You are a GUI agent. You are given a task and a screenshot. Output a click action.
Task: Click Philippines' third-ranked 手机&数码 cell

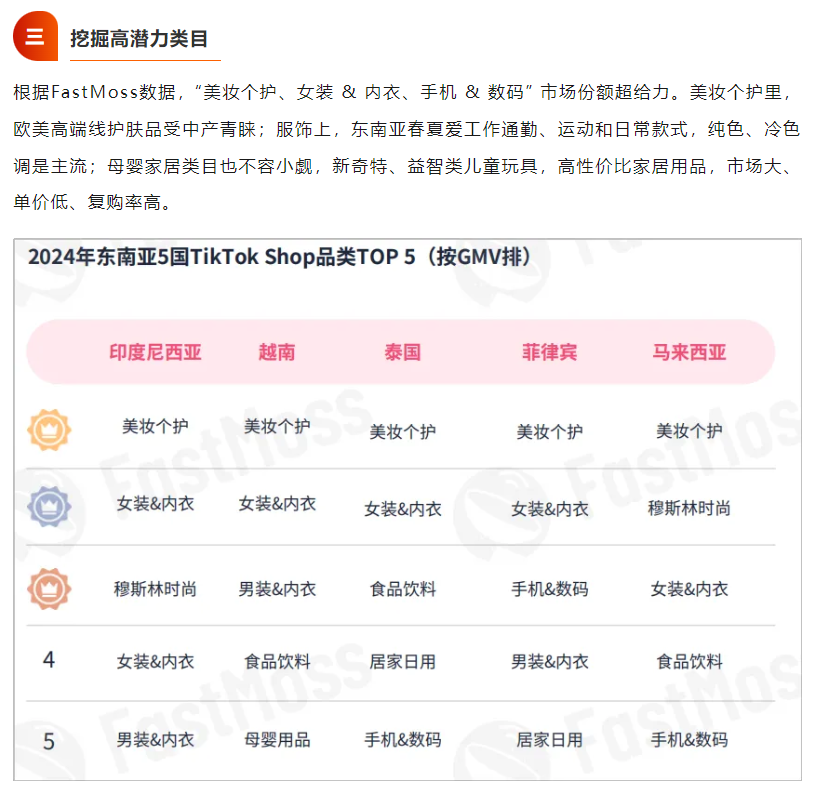[x=549, y=589]
